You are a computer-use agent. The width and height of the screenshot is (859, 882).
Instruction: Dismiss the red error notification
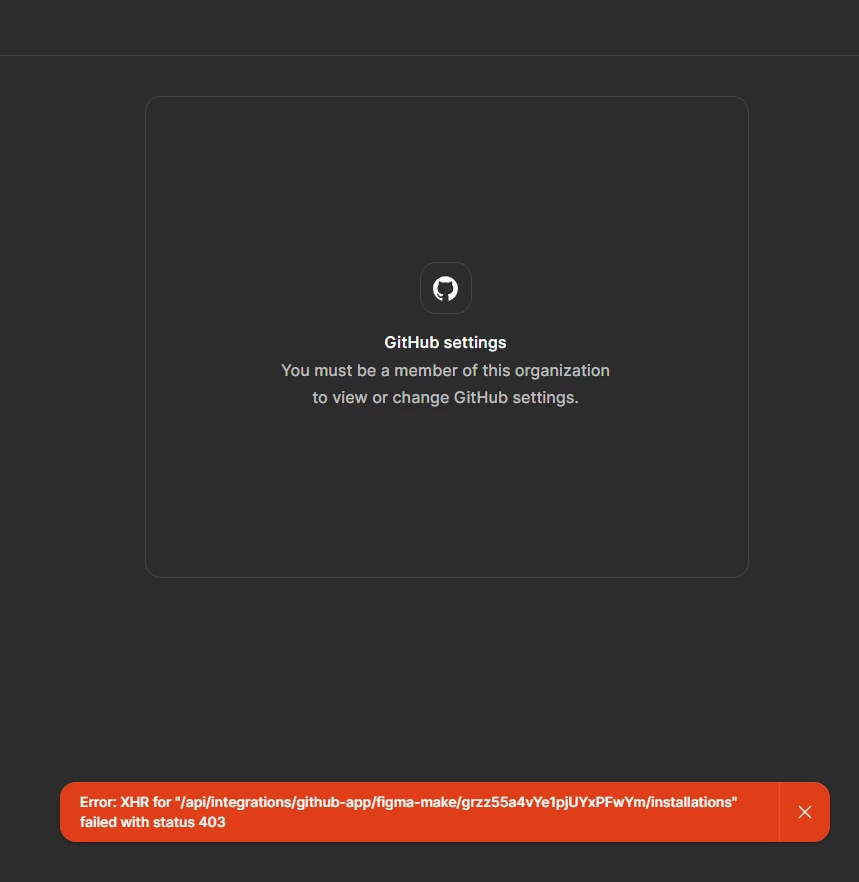click(804, 812)
